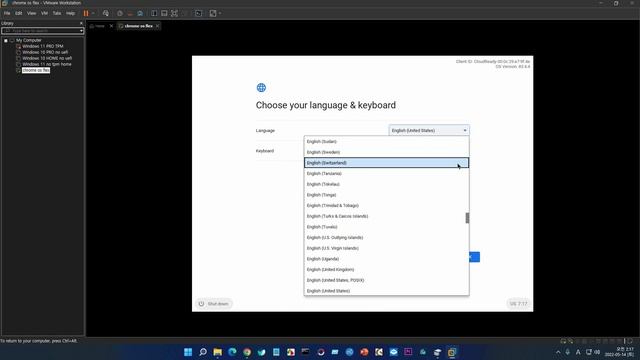Viewport: 640px width, 360px height.
Task: Open the console view toolbar icon
Action: pos(198,13)
